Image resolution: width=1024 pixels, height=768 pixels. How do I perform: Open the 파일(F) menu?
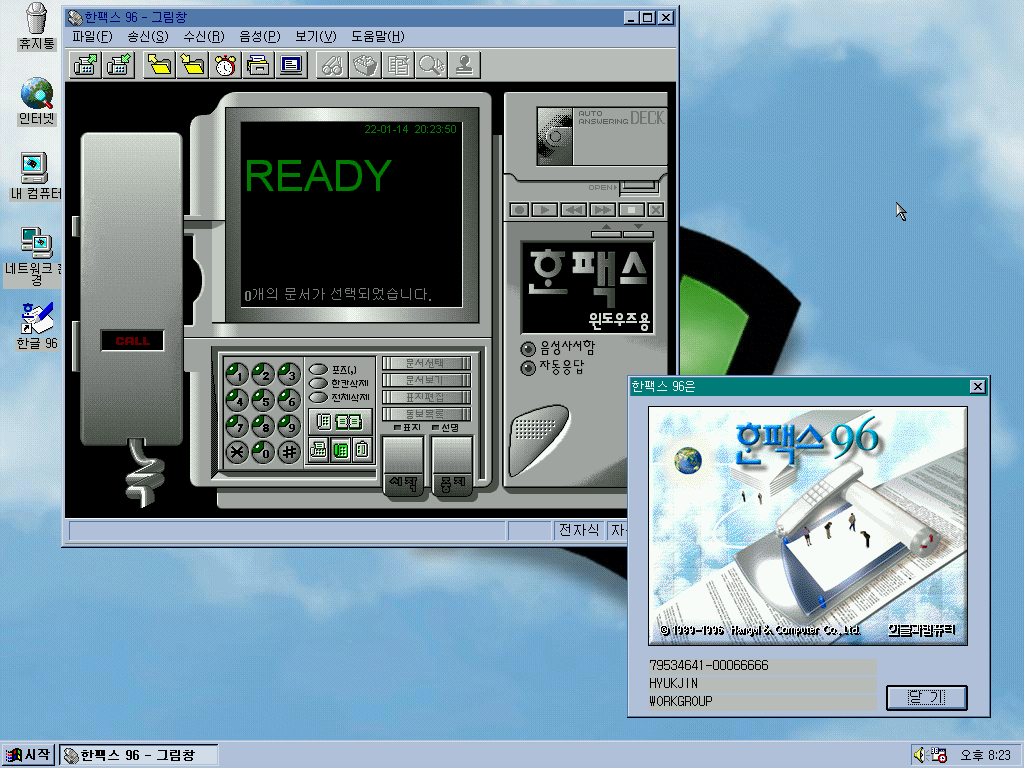tap(92, 37)
